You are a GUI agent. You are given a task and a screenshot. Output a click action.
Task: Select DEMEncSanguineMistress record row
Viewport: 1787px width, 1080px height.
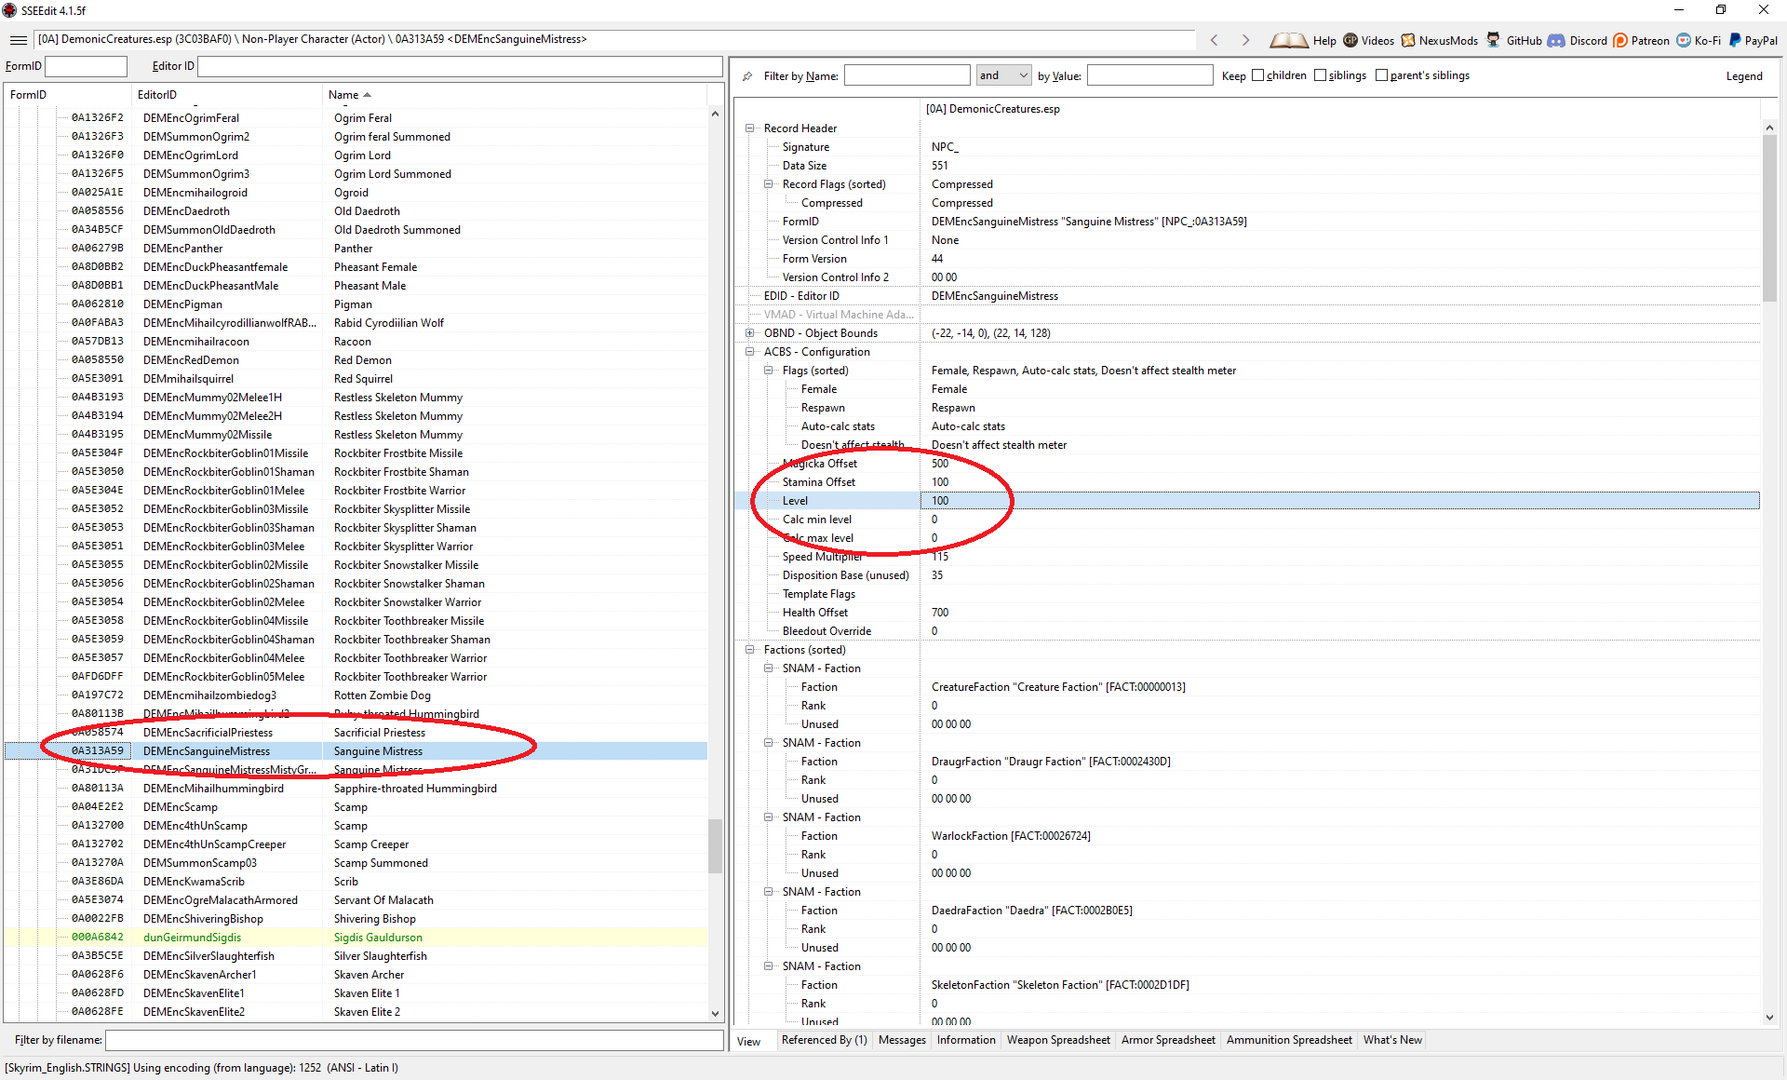[x=356, y=751]
